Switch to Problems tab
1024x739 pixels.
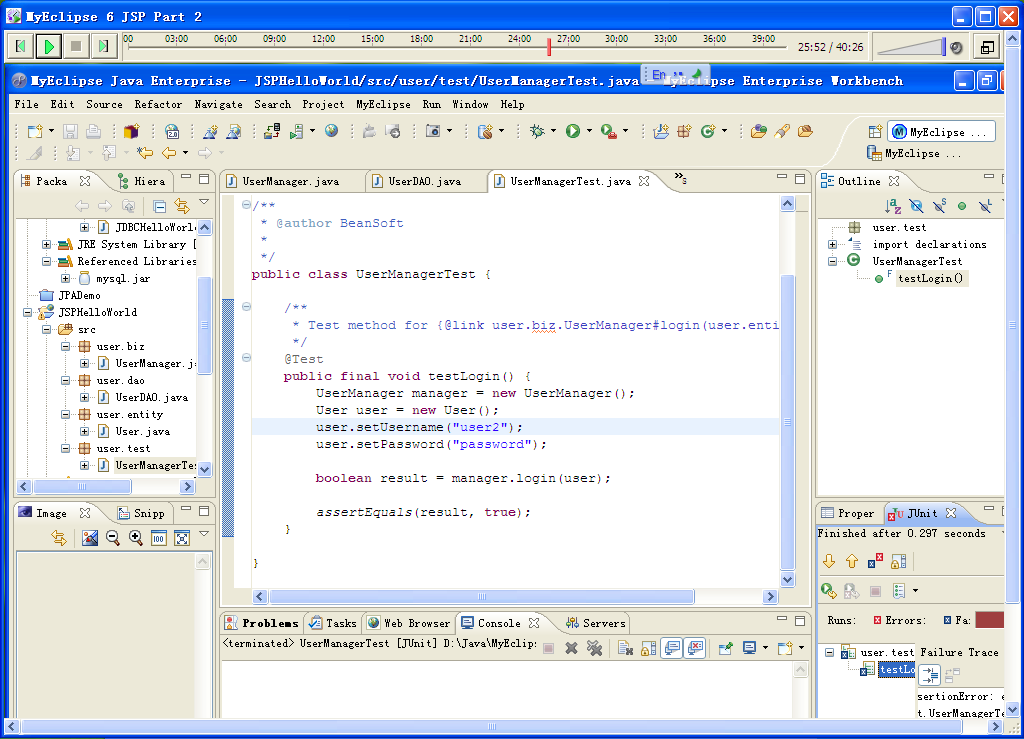pos(261,623)
